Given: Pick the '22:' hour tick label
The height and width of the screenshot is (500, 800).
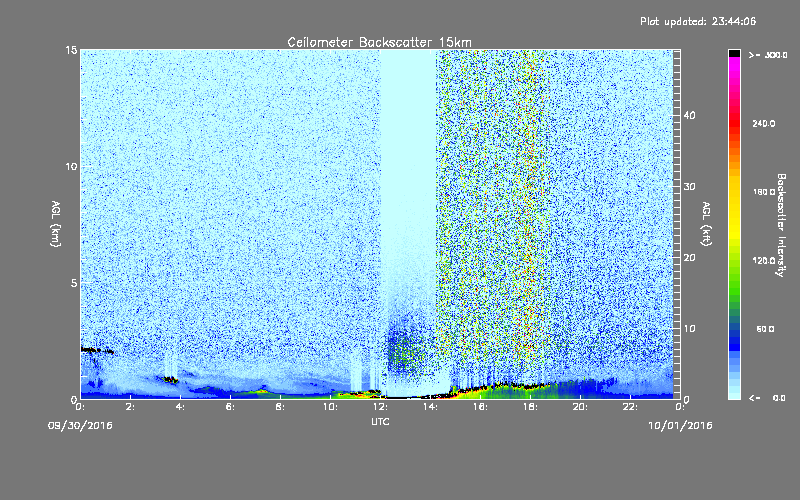Looking at the screenshot, I should [631, 407].
